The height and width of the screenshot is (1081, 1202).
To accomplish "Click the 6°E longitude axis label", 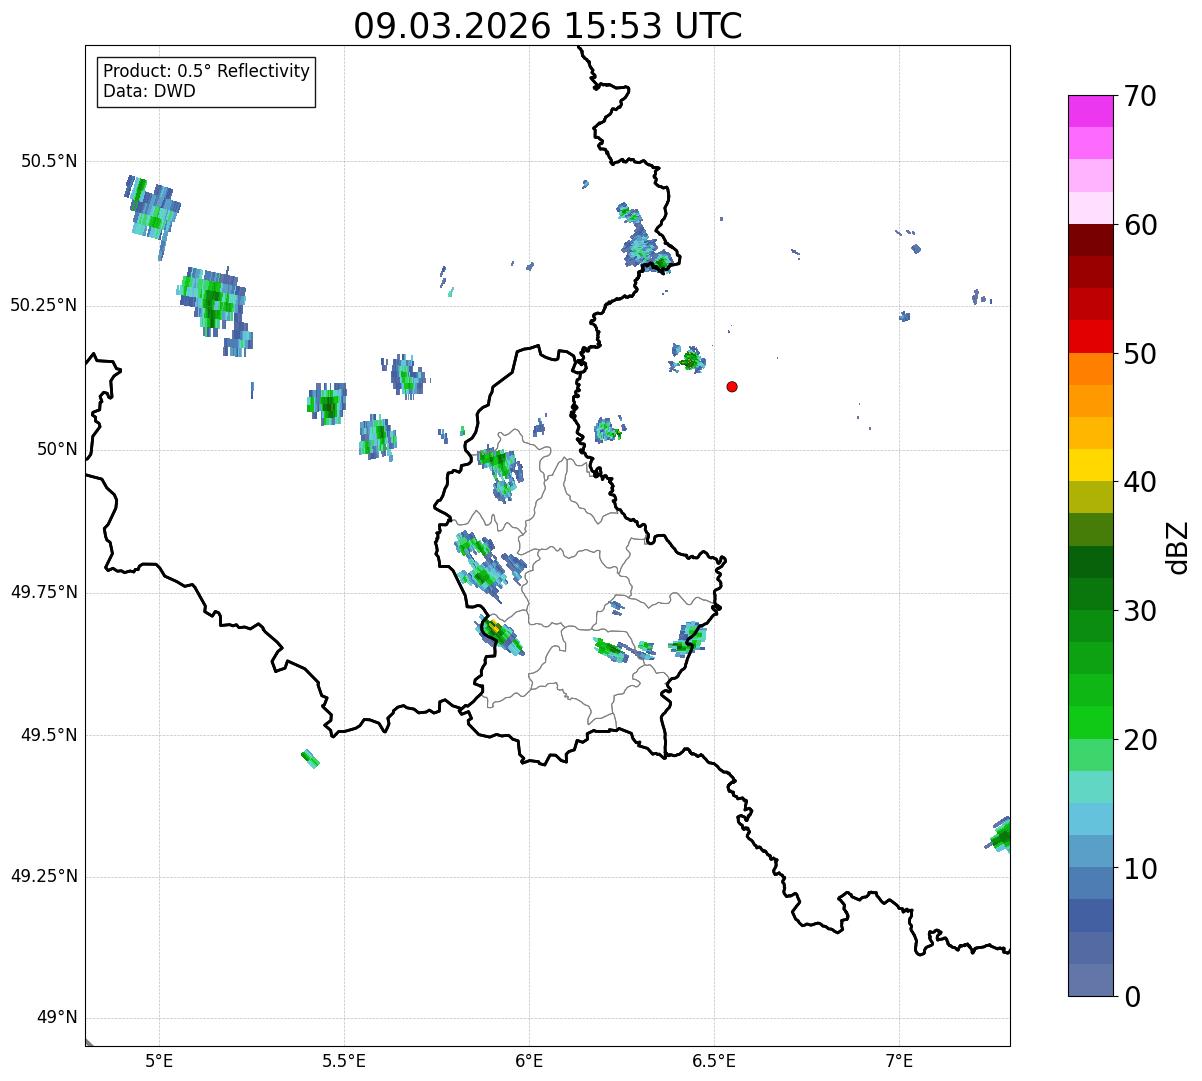I will pos(529,1060).
